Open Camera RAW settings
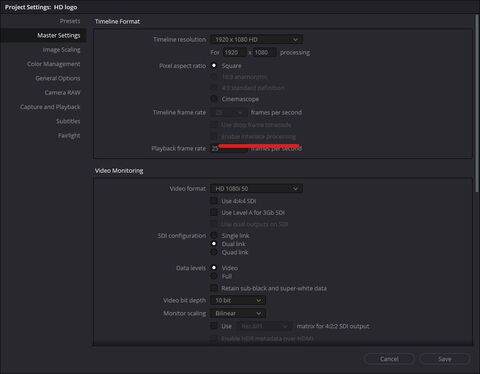This screenshot has width=480, height=374. (62, 93)
